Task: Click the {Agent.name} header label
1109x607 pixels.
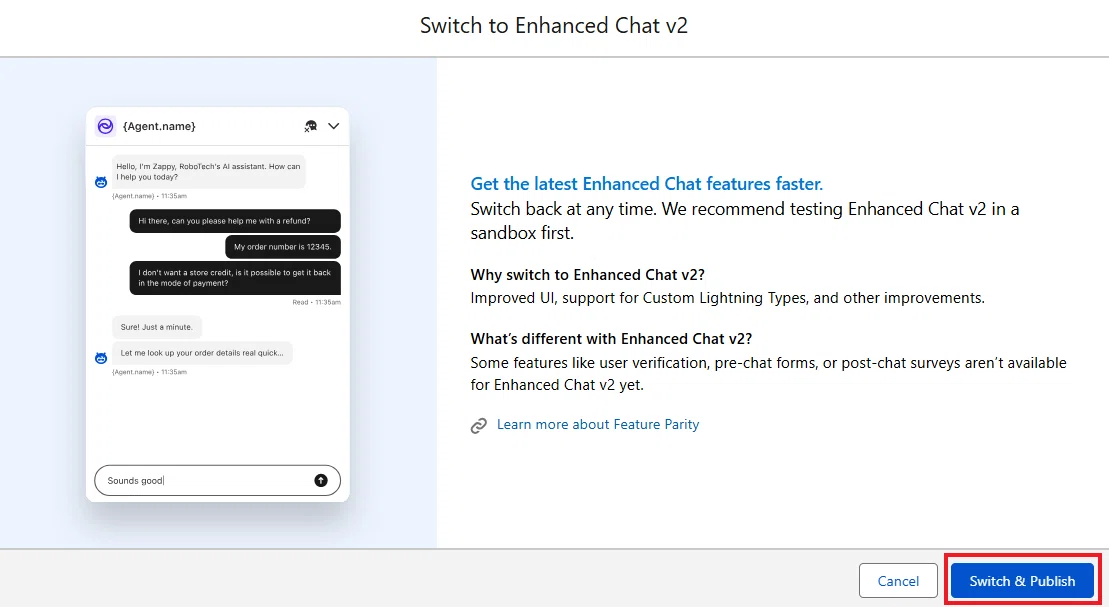Action: pyautogui.click(x=159, y=126)
